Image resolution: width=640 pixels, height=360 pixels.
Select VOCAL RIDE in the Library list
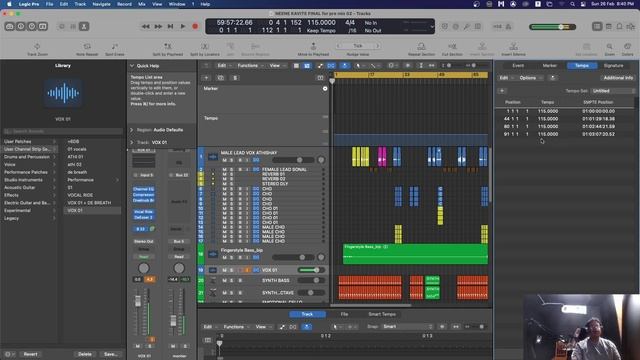pos(80,195)
